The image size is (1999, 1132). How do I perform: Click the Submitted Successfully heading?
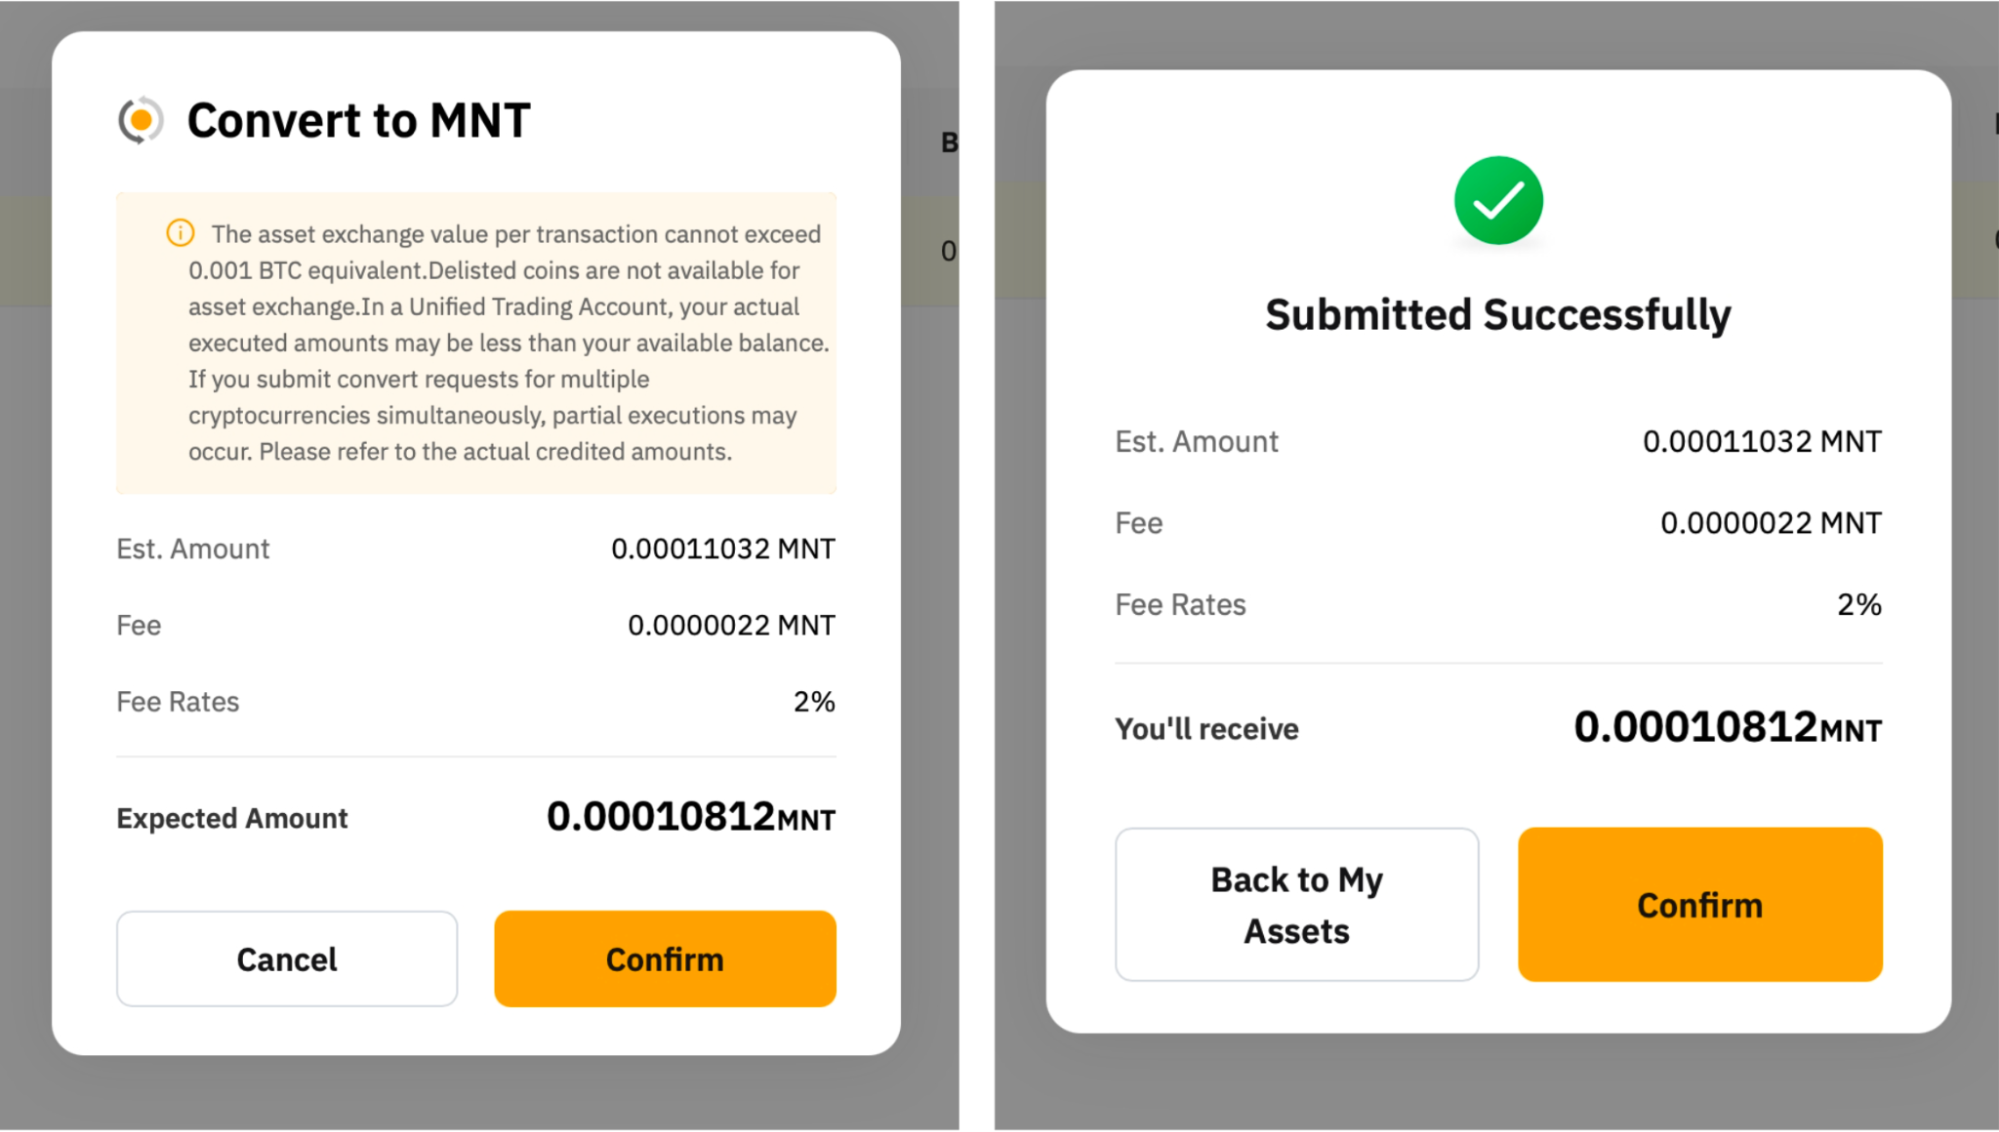1497,315
